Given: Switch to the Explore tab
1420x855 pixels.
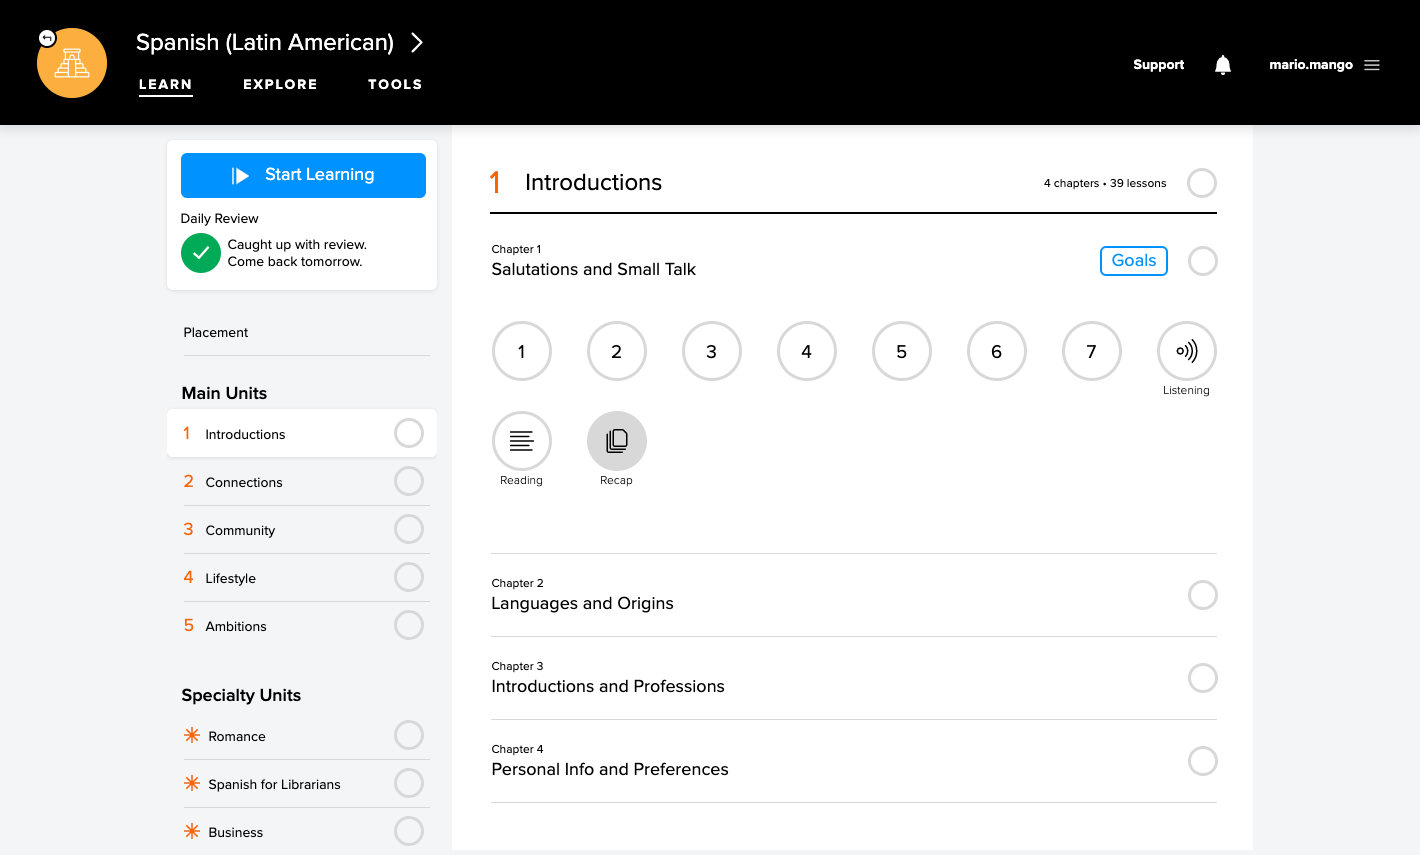Looking at the screenshot, I should (280, 84).
